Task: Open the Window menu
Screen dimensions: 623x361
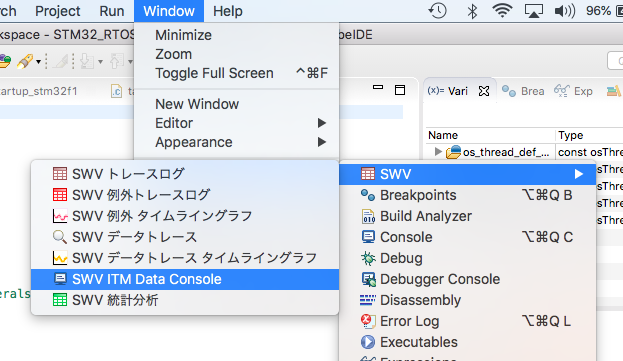Action: [x=169, y=11]
